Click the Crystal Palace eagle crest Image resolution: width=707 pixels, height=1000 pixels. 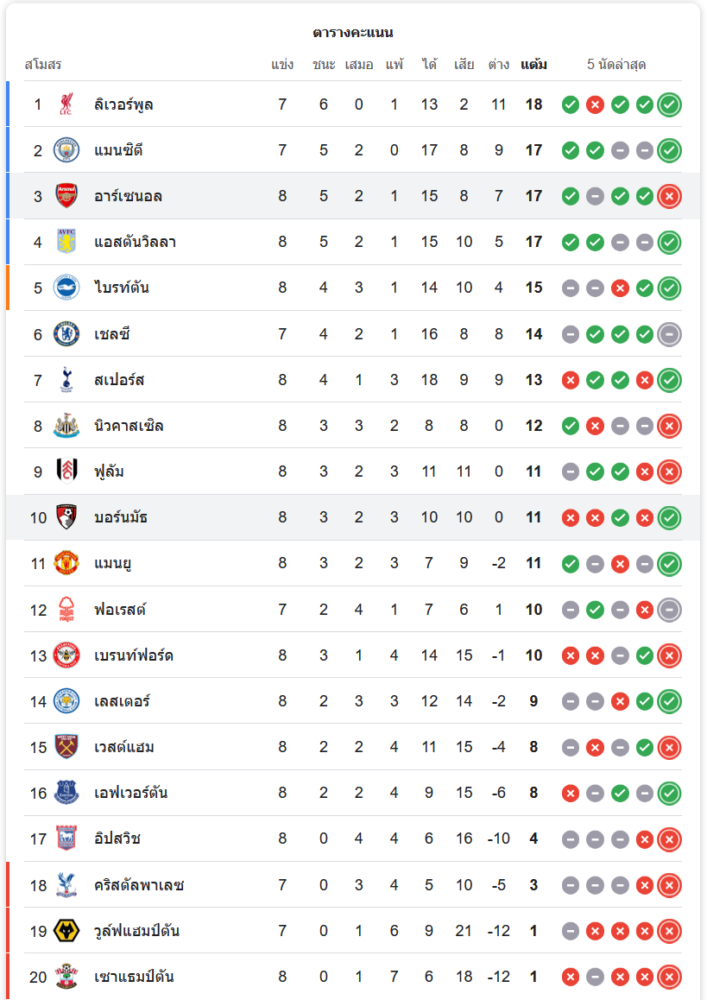coord(66,885)
